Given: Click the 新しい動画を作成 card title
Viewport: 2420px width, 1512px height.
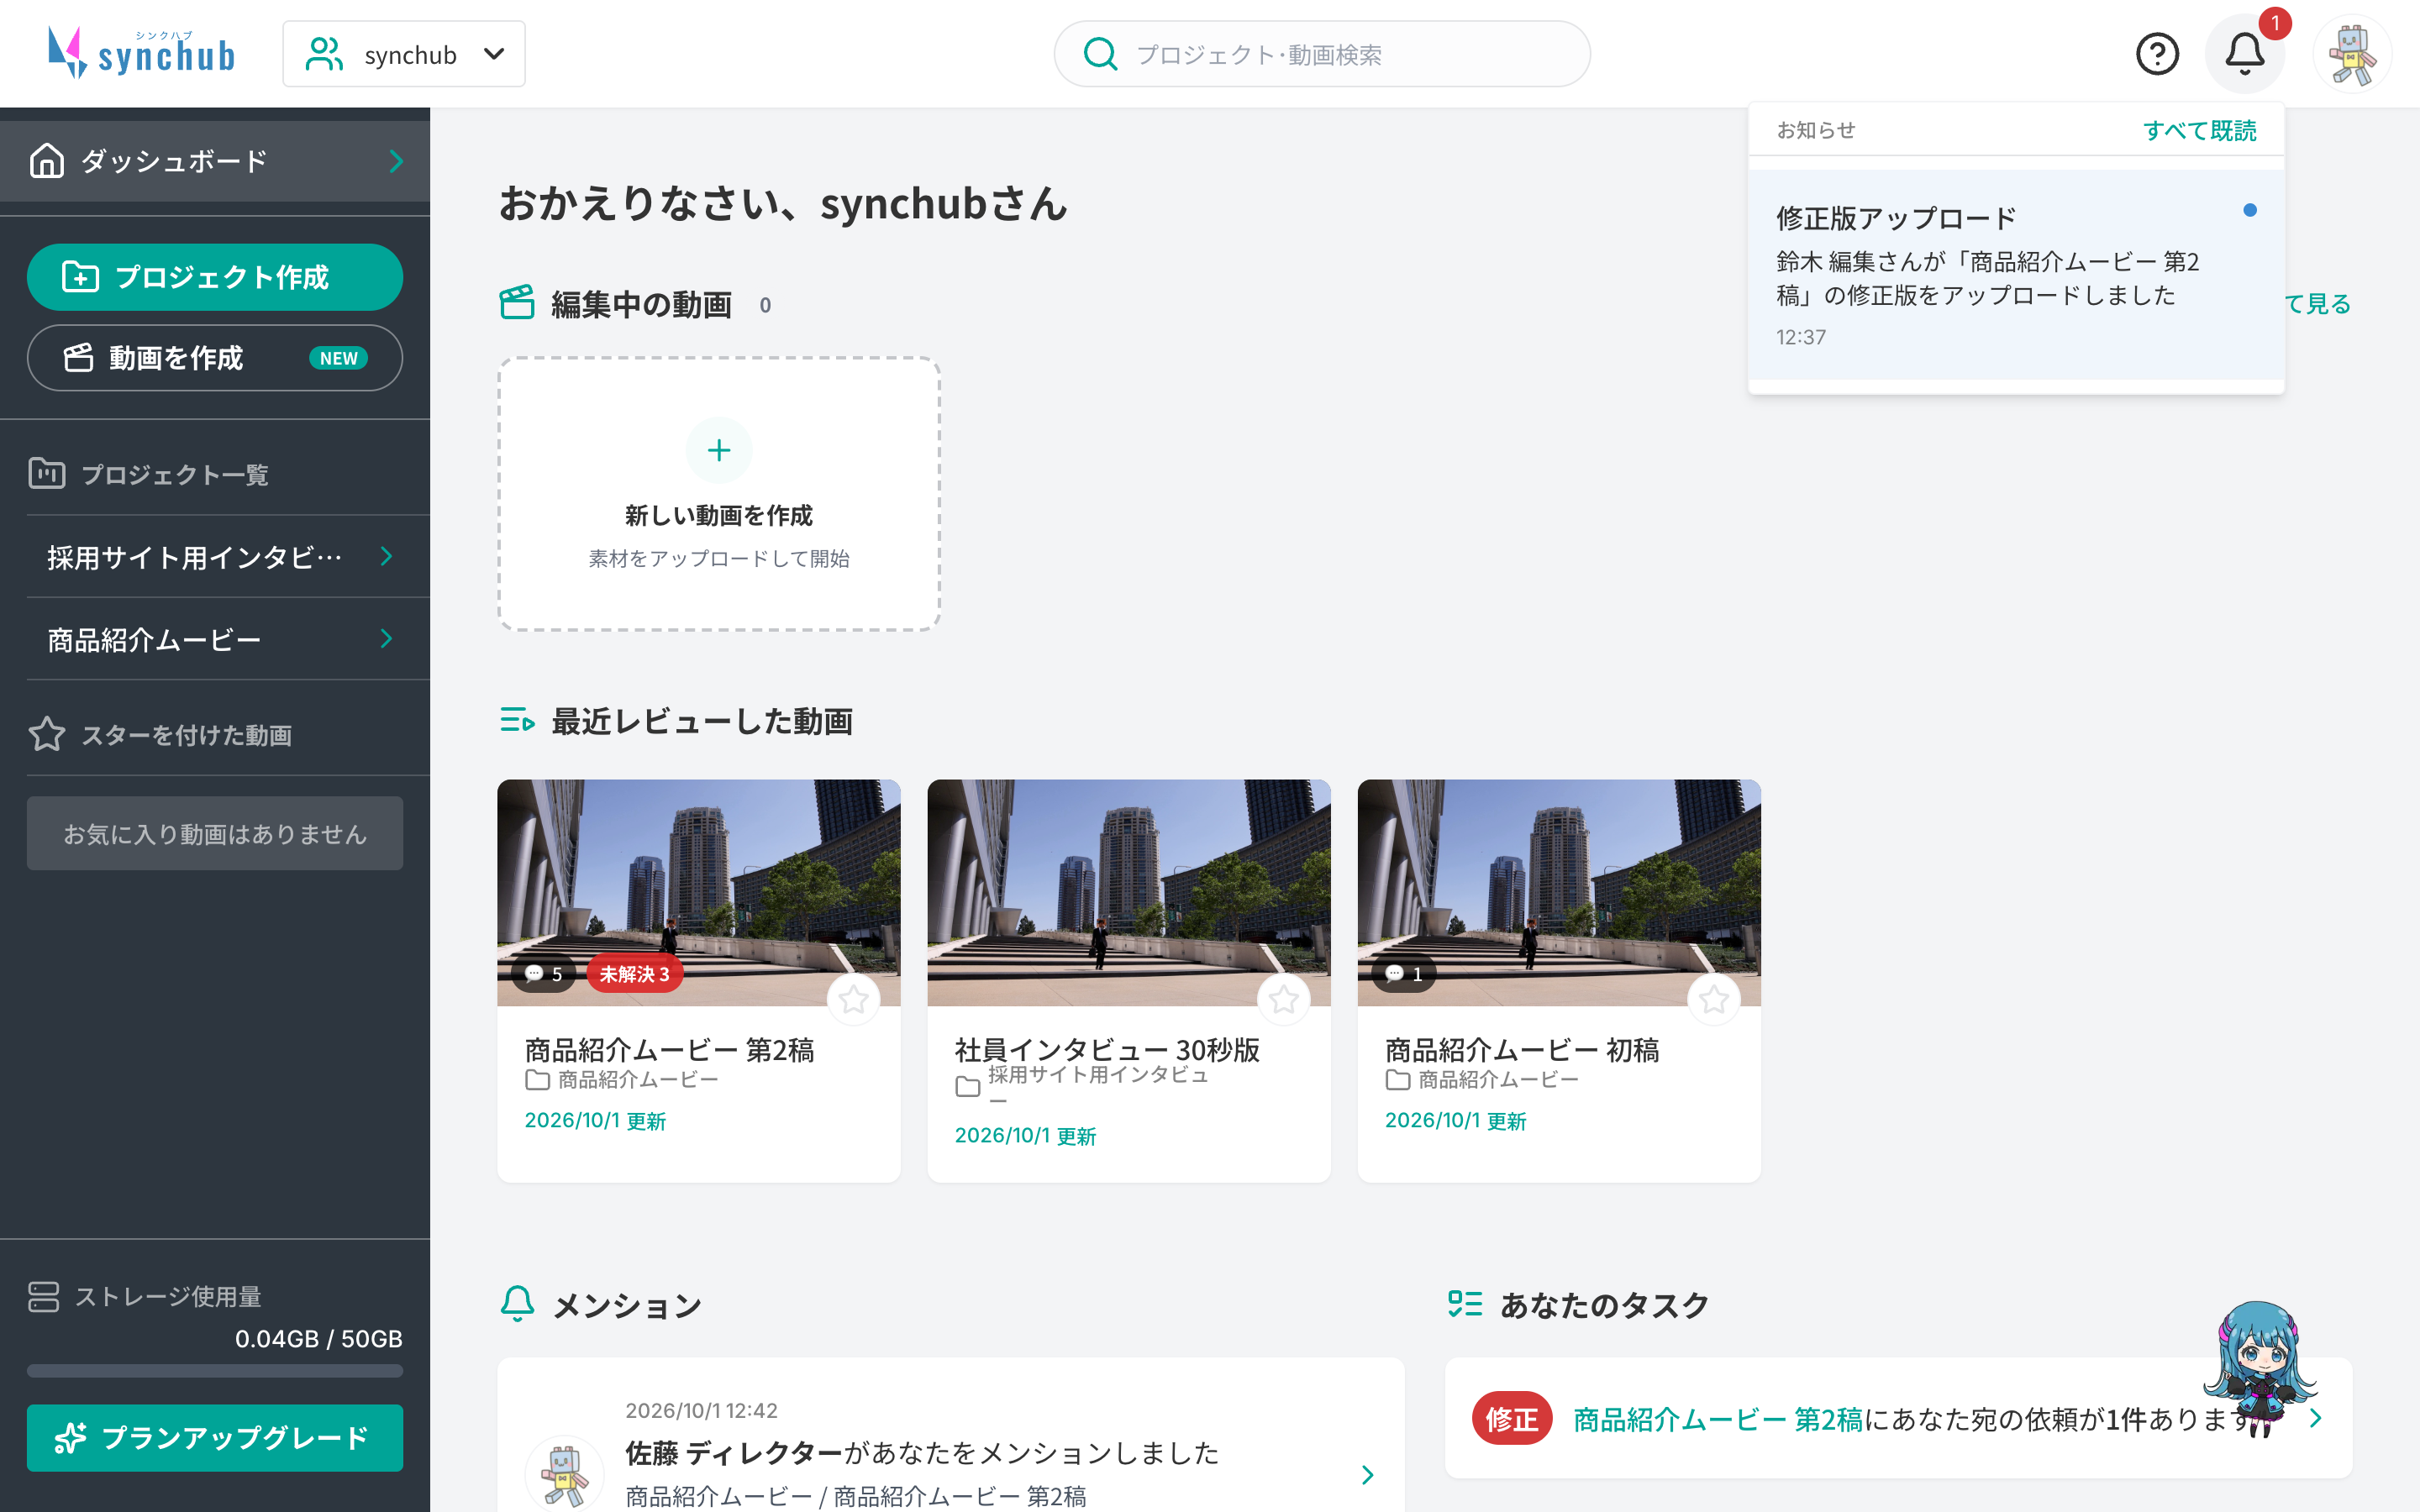Looking at the screenshot, I should point(719,515).
